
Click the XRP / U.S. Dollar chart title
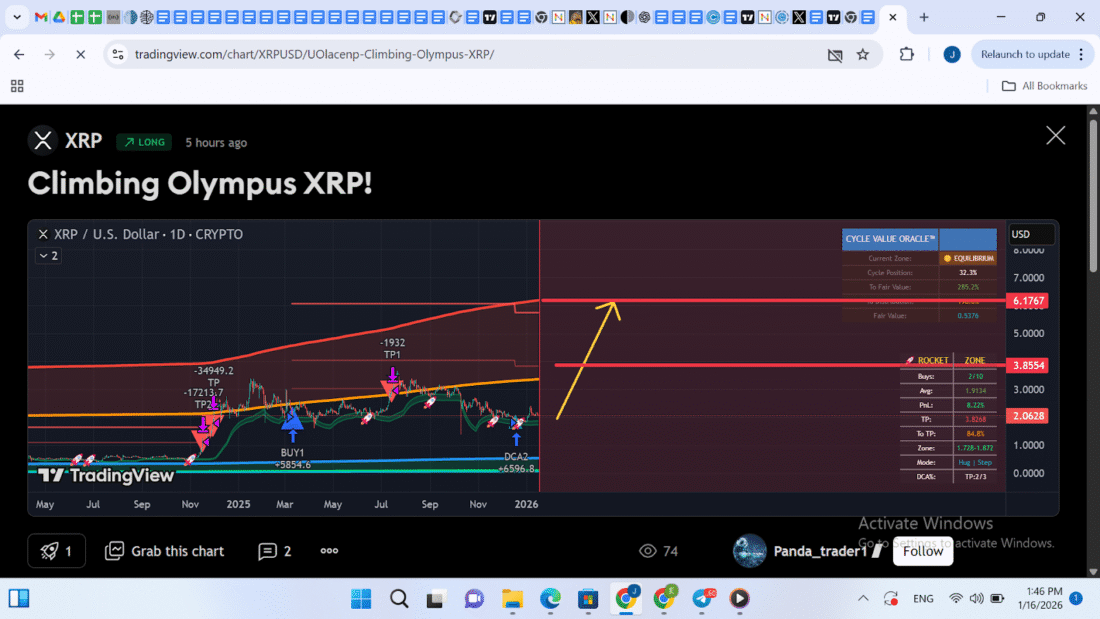point(148,234)
